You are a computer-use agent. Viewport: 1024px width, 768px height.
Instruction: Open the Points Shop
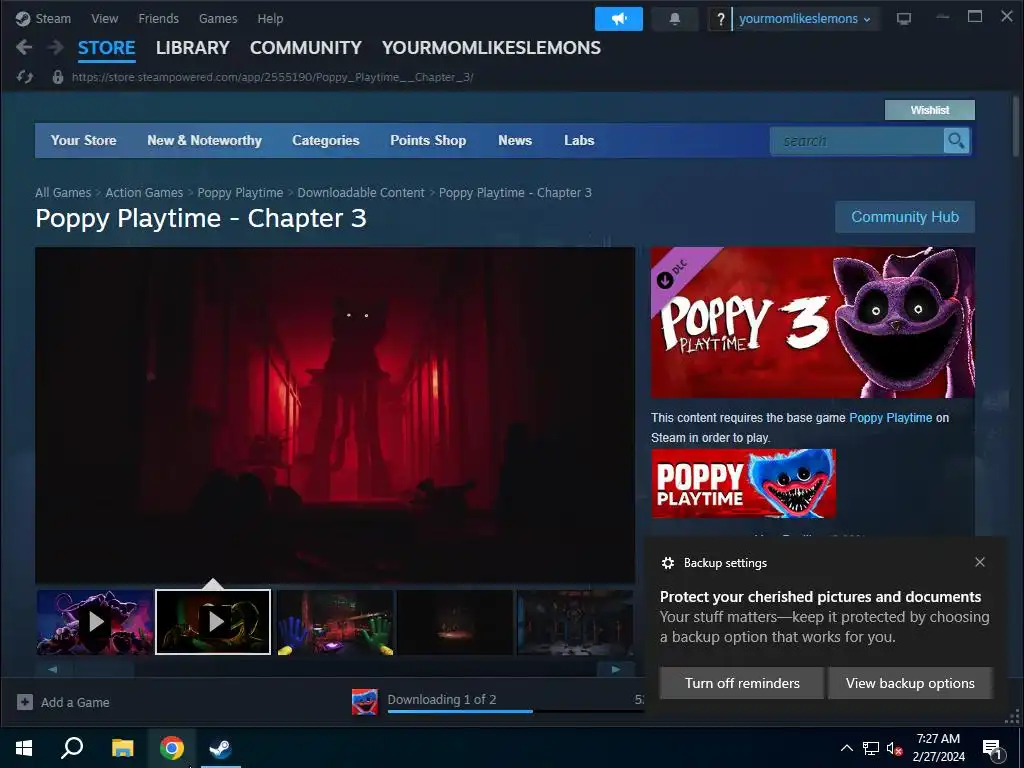428,140
